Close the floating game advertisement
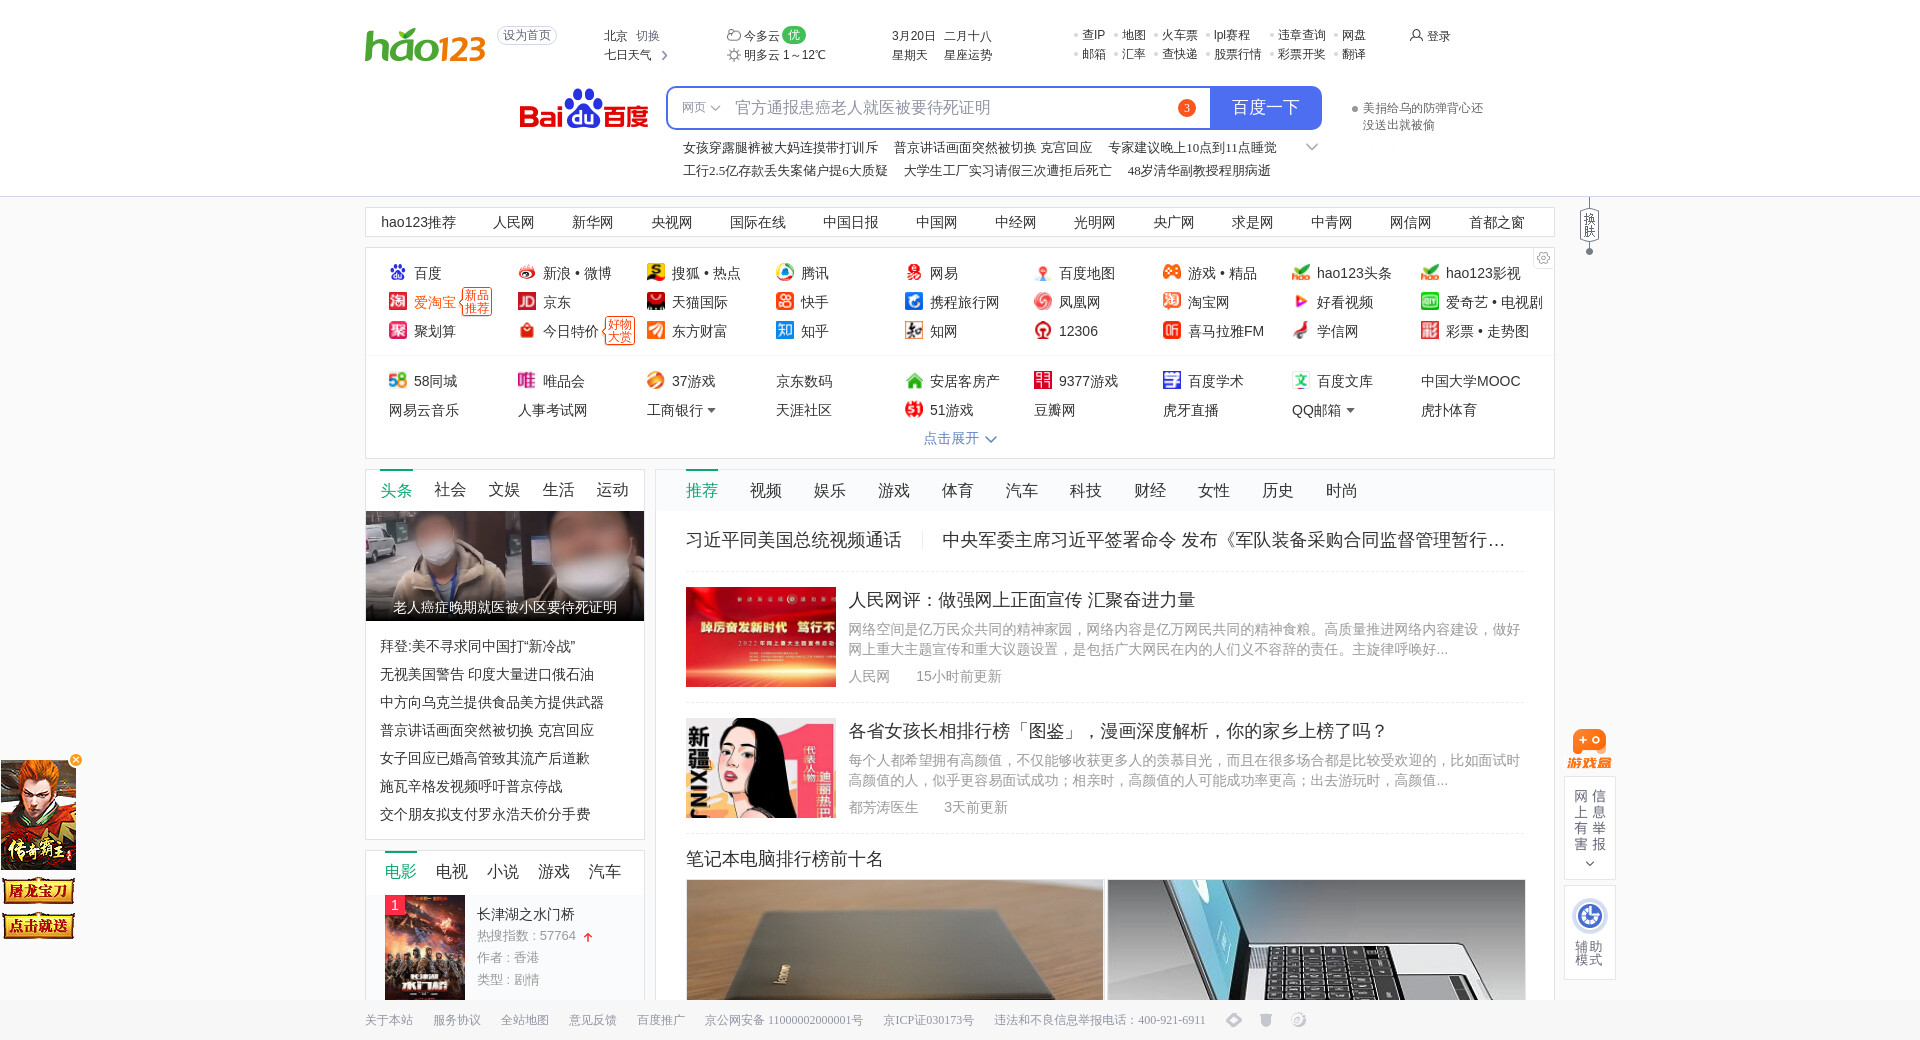Image resolution: width=1920 pixels, height=1040 pixels. point(76,760)
